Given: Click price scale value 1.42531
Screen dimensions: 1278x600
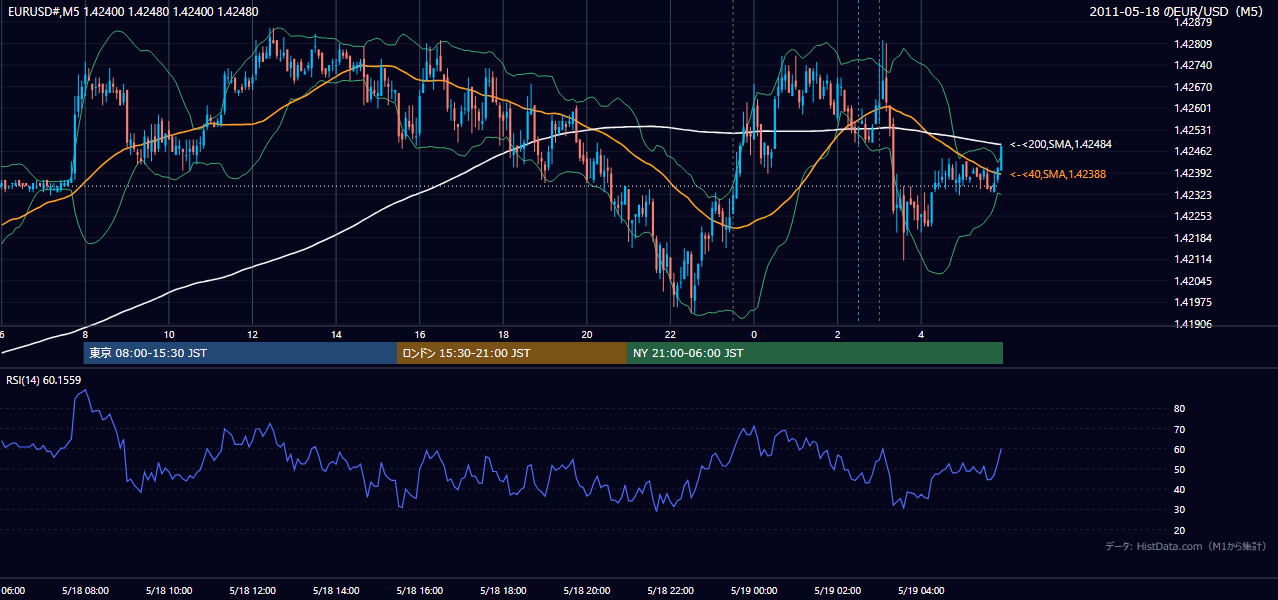Looking at the screenshot, I should 1194,130.
